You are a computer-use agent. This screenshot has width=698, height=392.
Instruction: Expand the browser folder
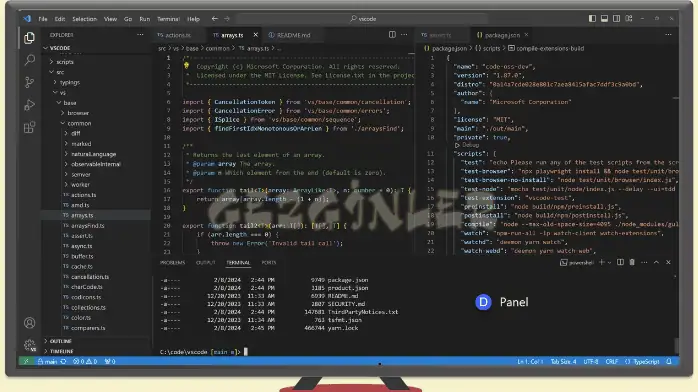[x=96, y=113]
